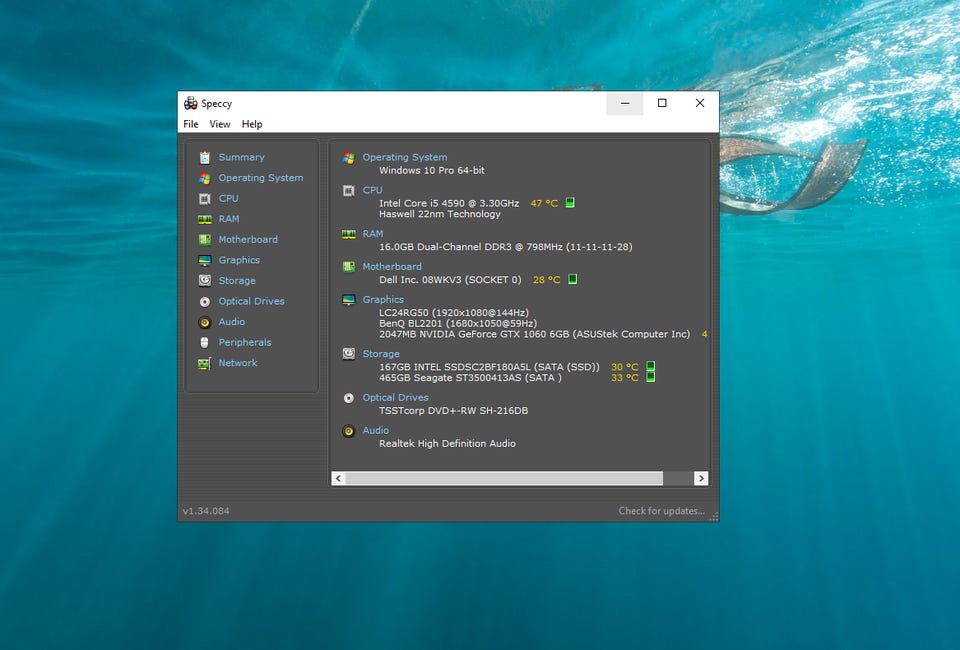Click the version number v1.34.084
Screen dimensions: 960x650
coord(206,511)
